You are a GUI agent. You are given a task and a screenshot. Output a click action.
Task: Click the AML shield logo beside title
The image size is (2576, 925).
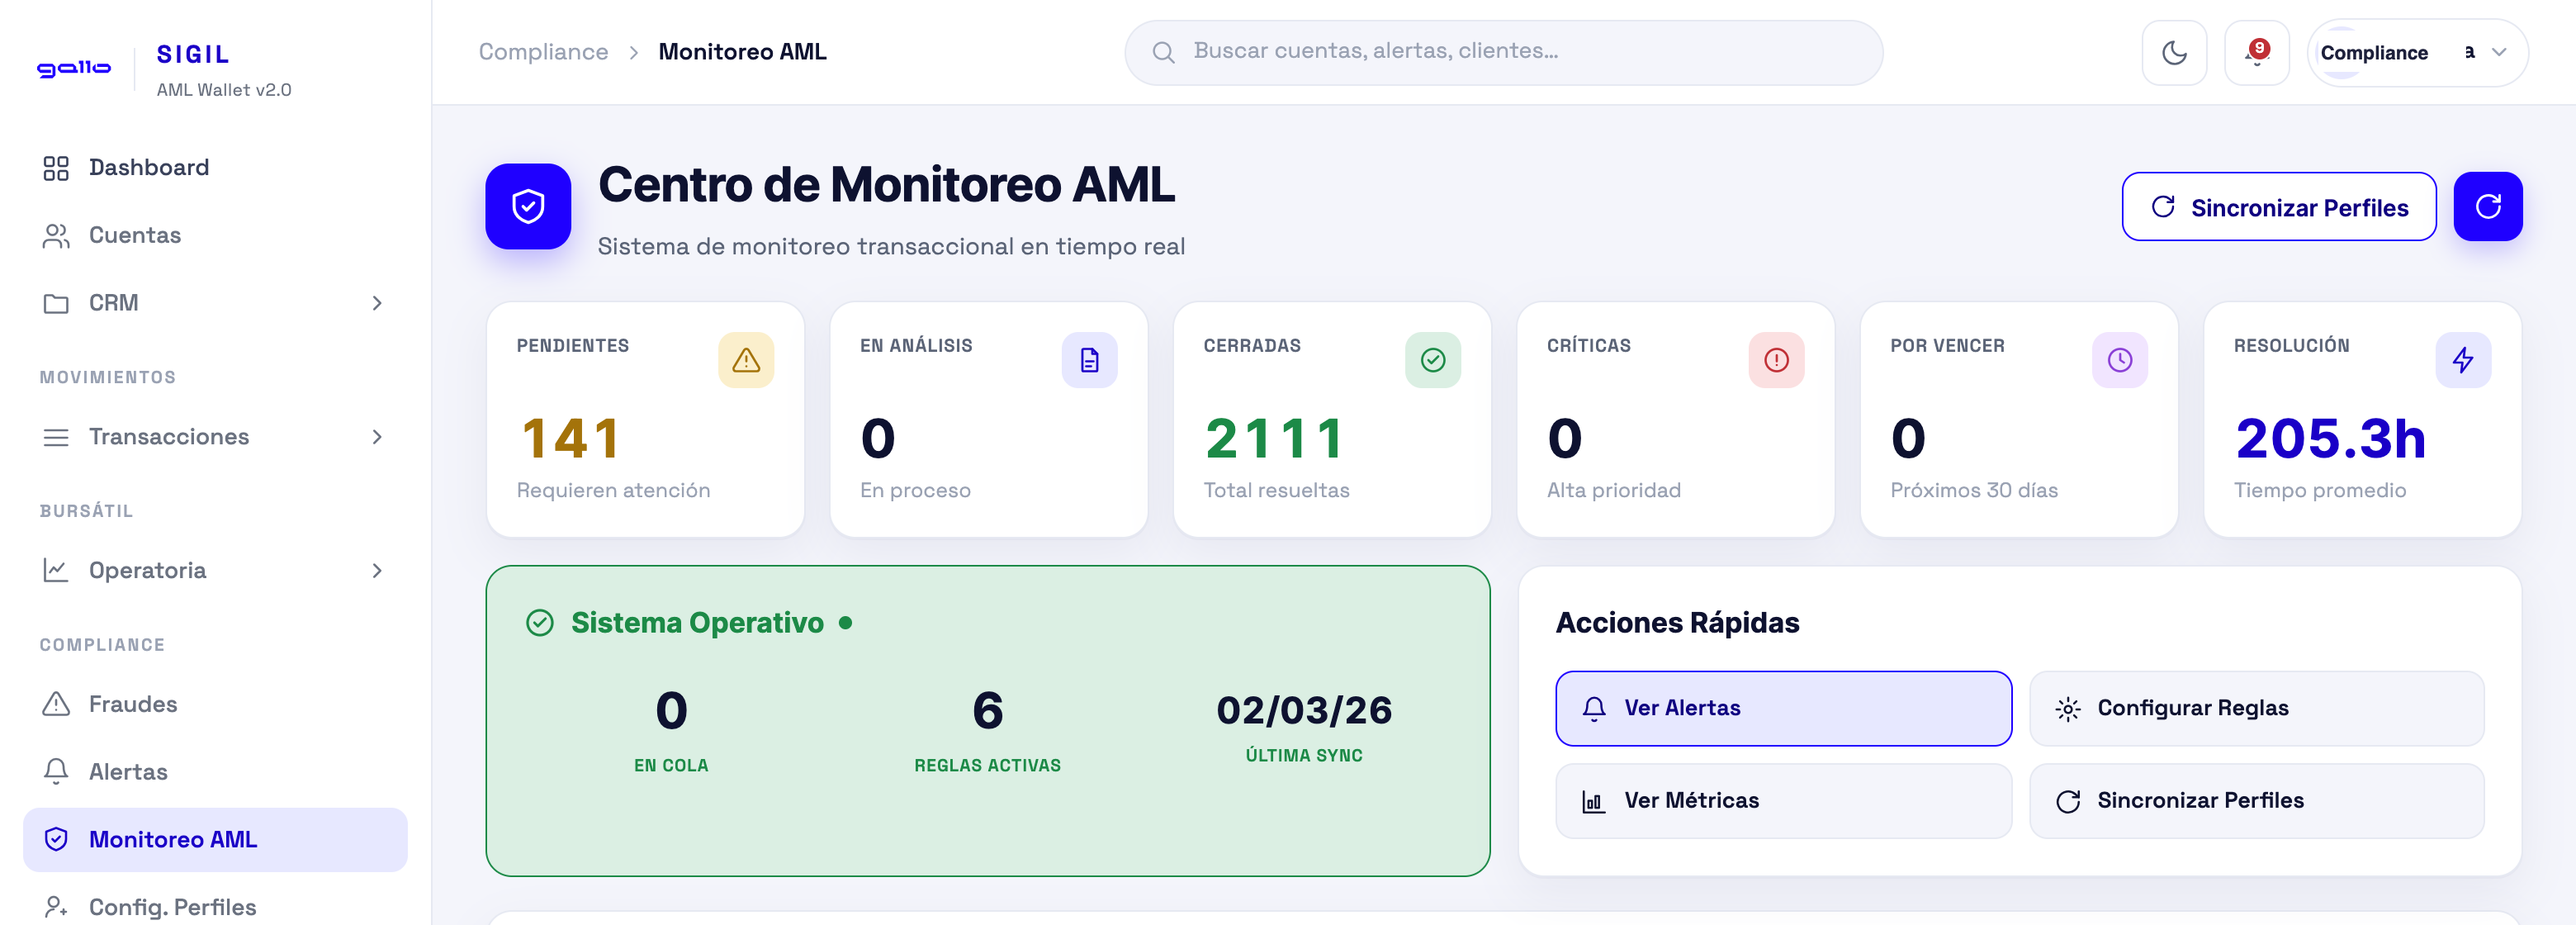(528, 206)
